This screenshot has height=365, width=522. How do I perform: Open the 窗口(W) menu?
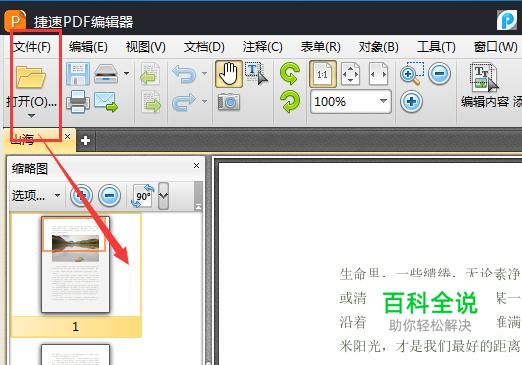point(496,47)
